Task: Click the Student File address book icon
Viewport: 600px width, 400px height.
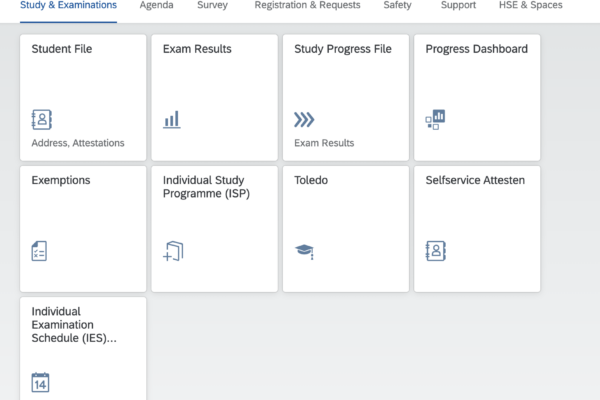Action: [42, 119]
